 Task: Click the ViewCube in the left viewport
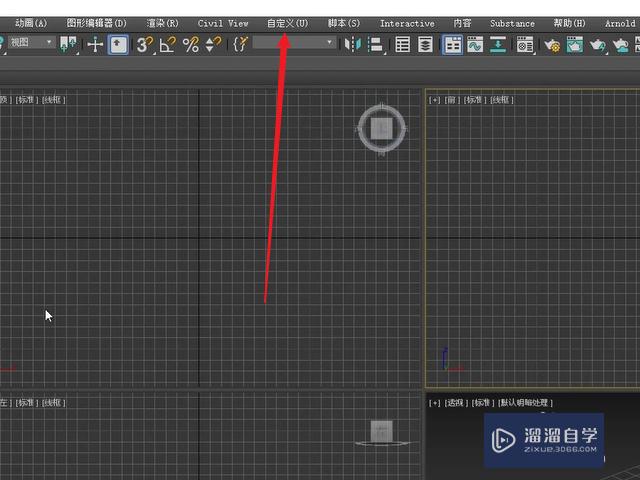382,432
